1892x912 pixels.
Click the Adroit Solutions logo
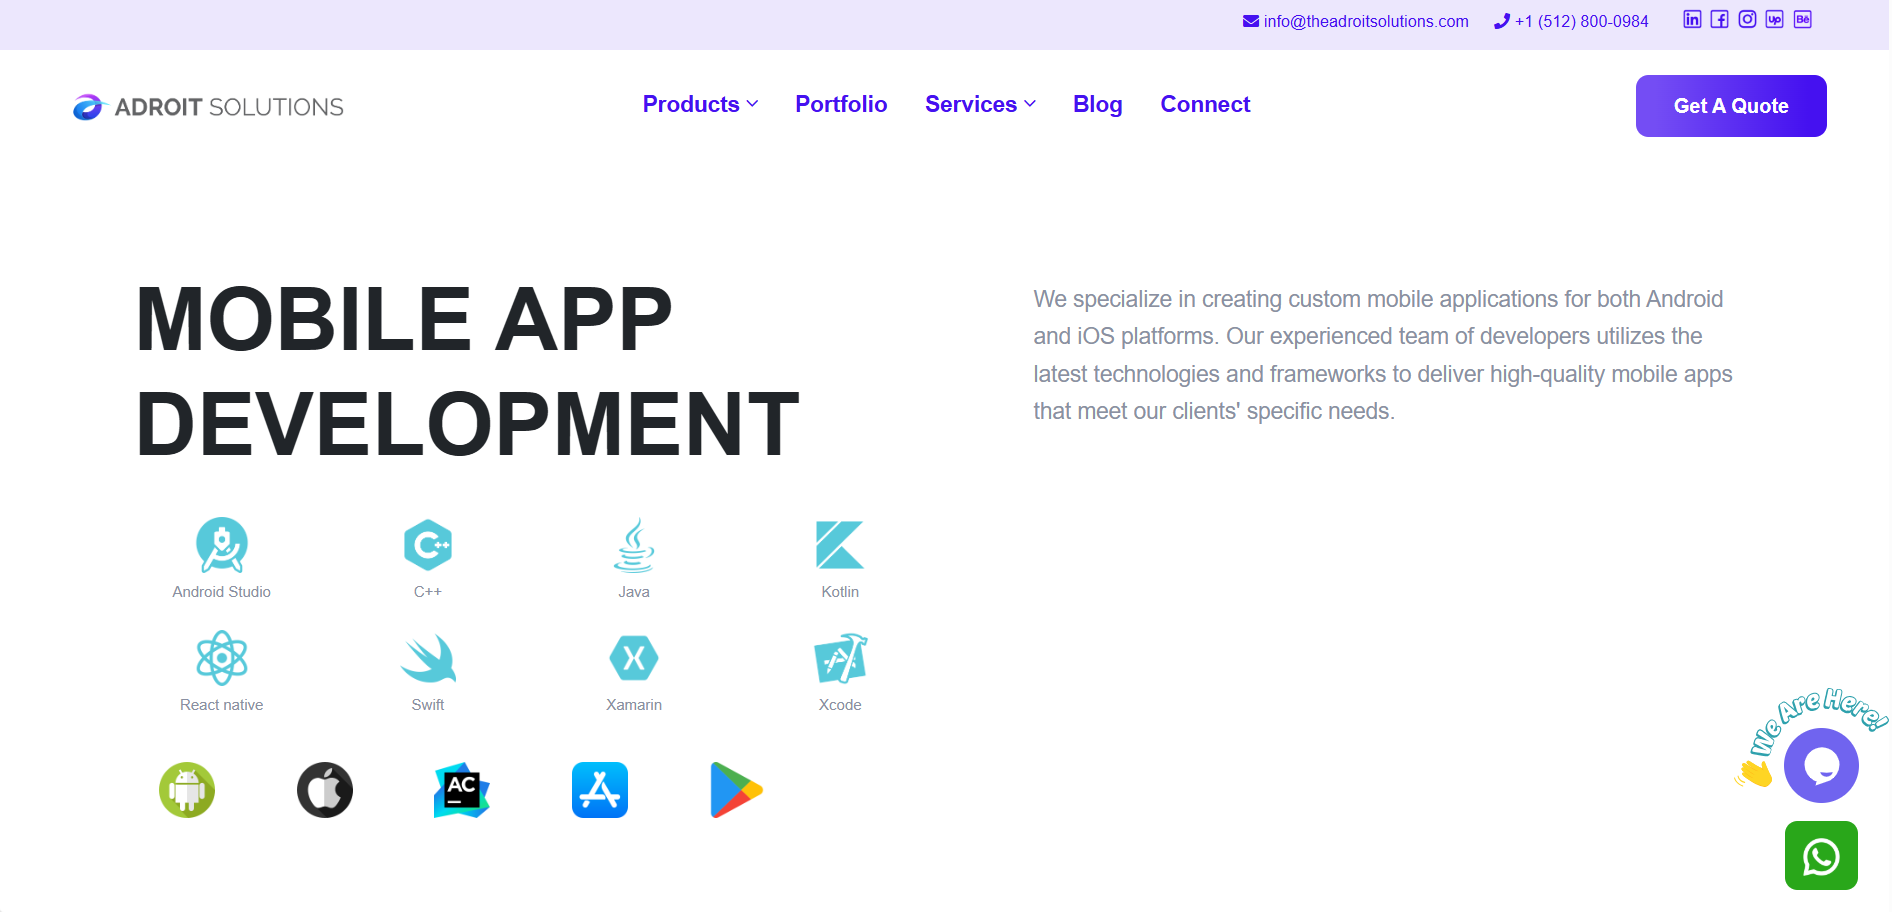click(208, 107)
